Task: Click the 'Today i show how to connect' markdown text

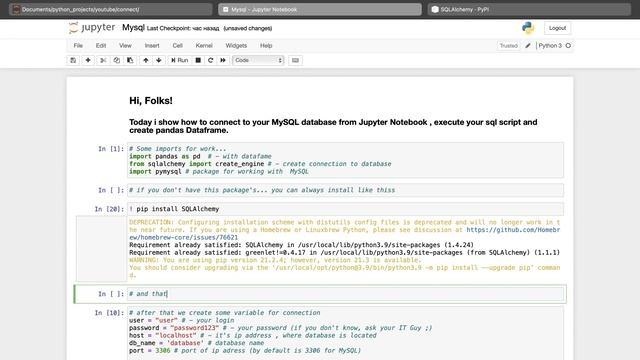Action: point(333,126)
